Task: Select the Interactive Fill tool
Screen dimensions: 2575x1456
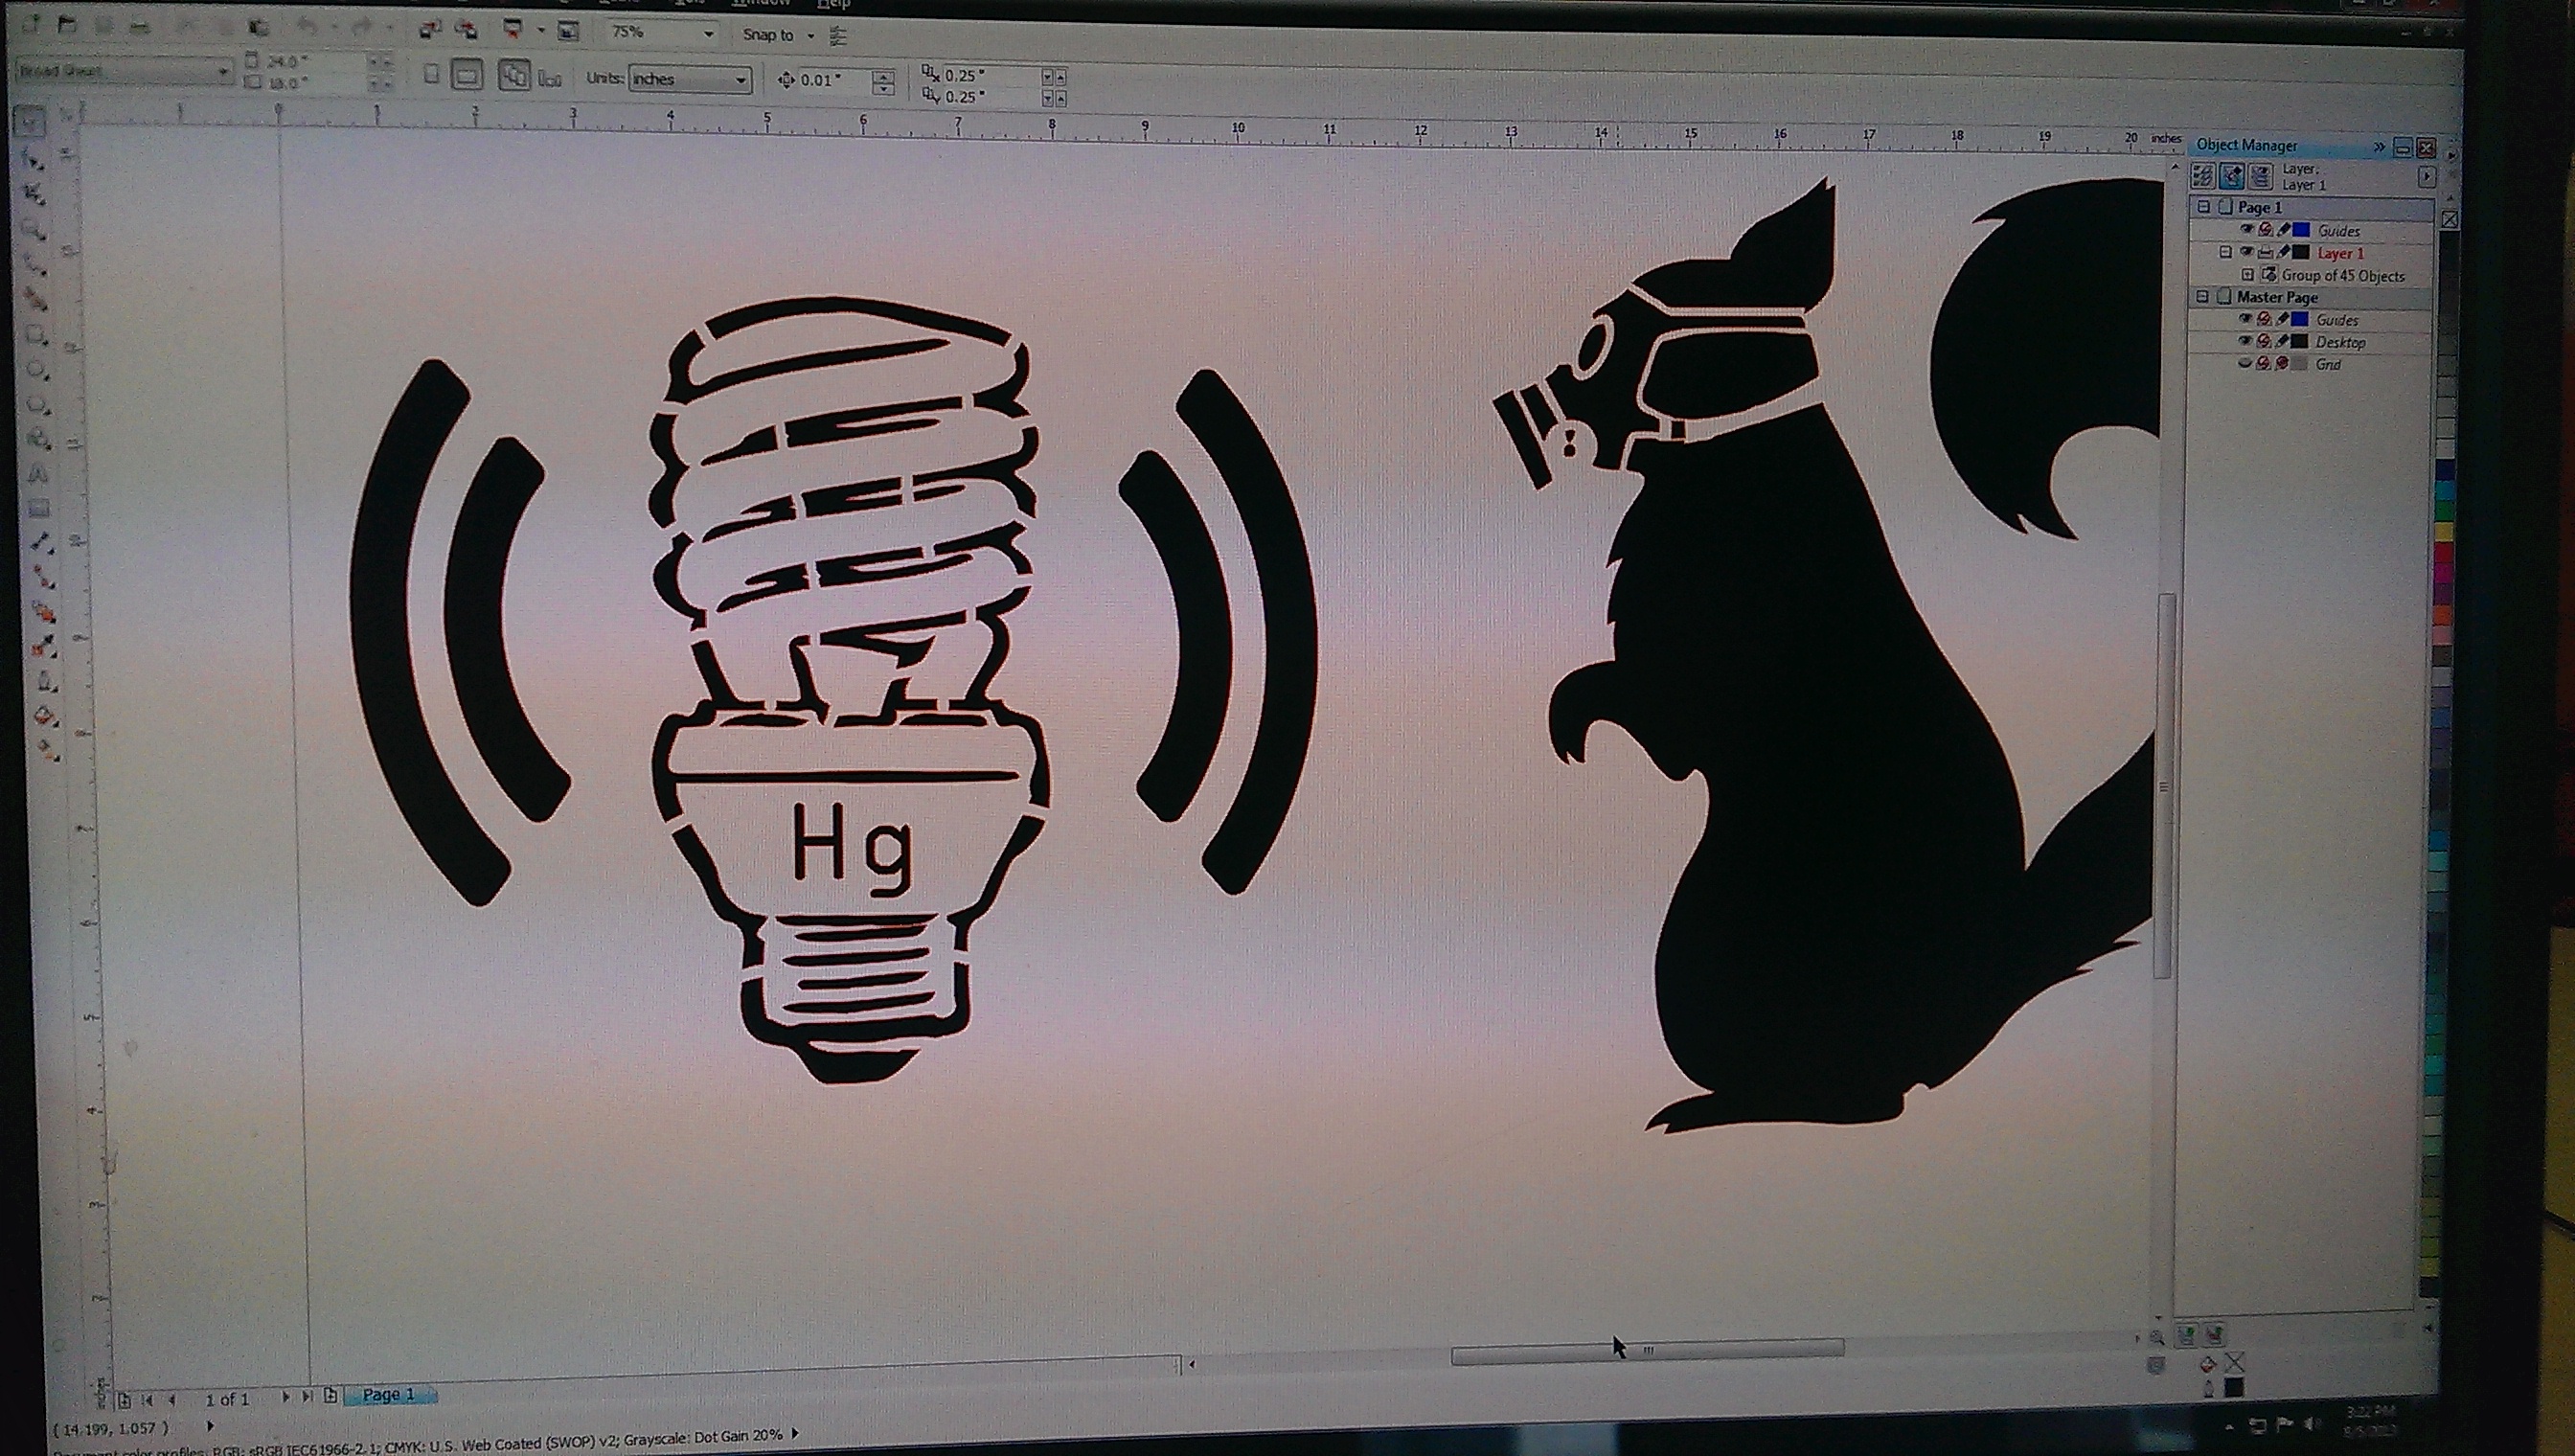Action: click(x=47, y=753)
